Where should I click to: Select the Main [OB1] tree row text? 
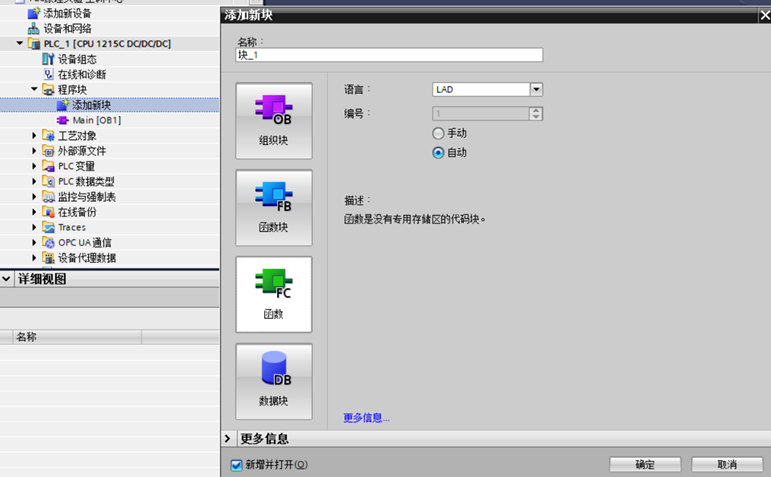point(96,120)
